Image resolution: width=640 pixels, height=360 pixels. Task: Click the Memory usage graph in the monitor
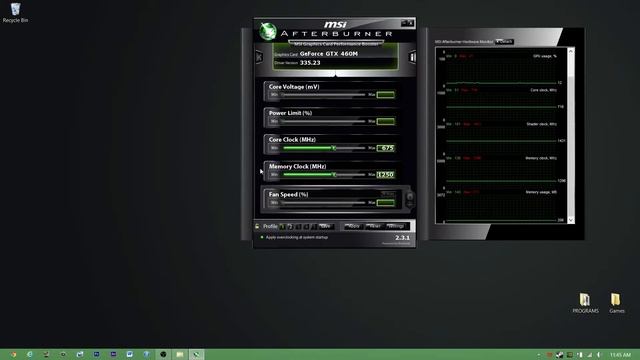(501, 206)
